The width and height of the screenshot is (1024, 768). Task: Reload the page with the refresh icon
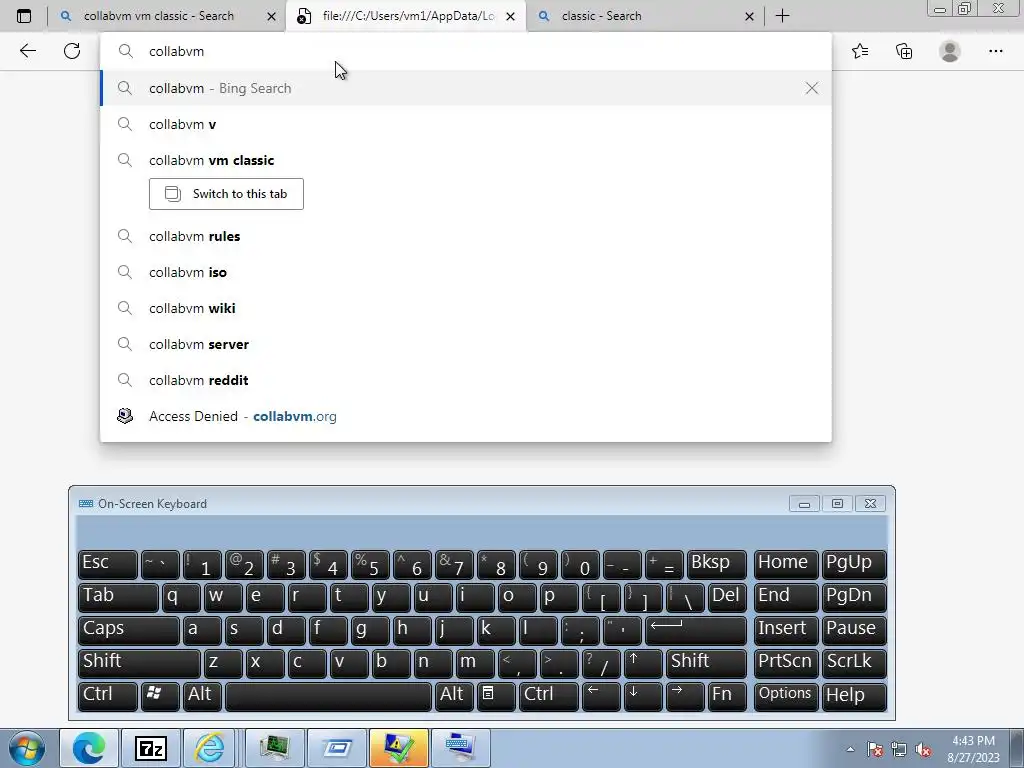pos(72,51)
